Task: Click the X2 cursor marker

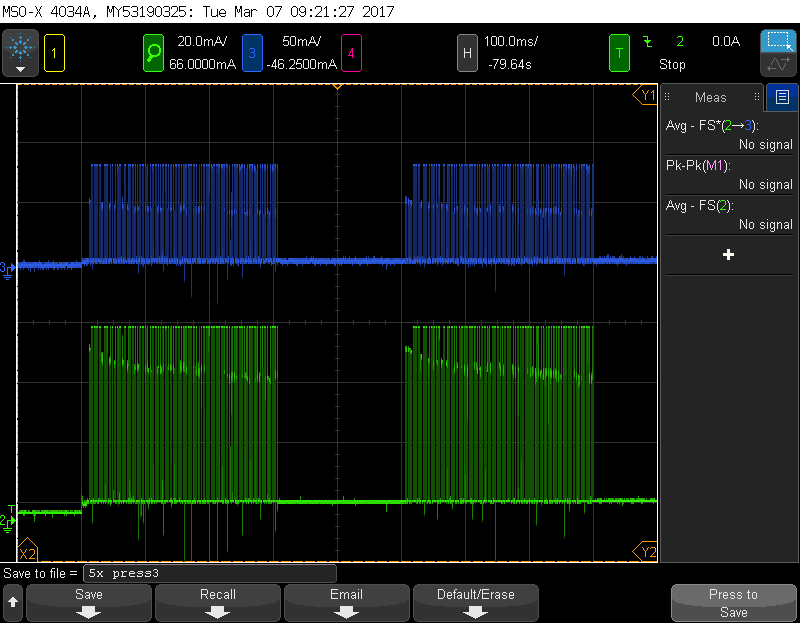Action: pos(28,553)
